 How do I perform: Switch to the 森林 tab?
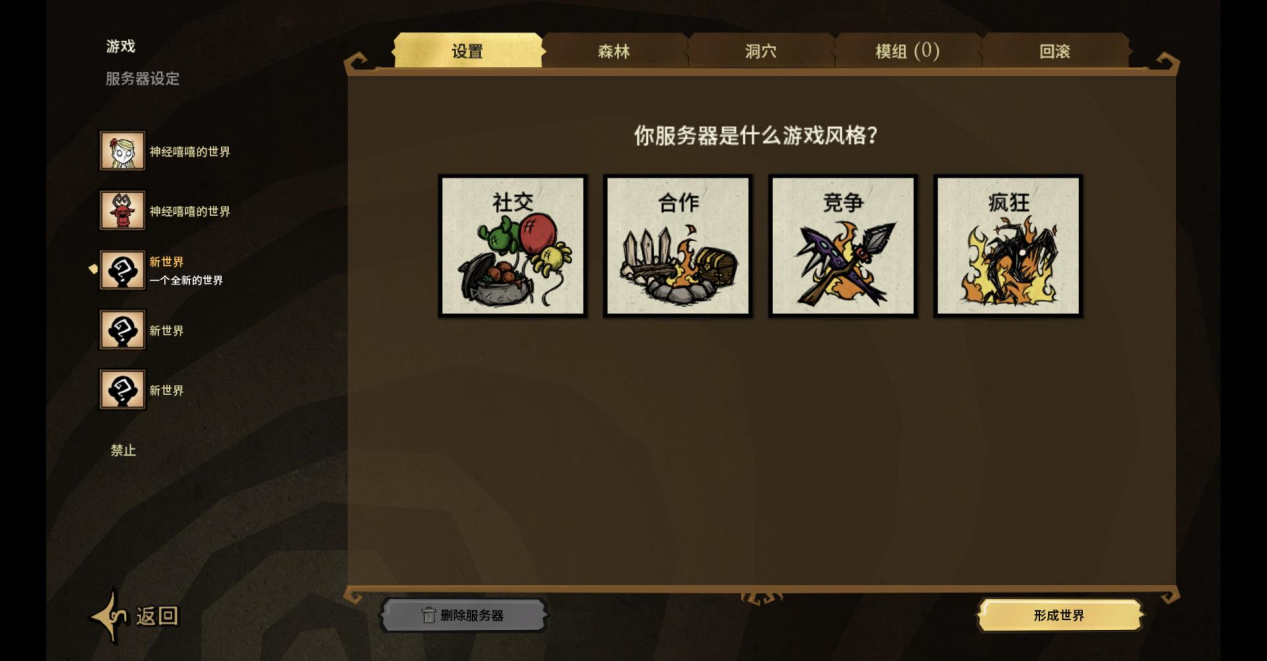(614, 51)
